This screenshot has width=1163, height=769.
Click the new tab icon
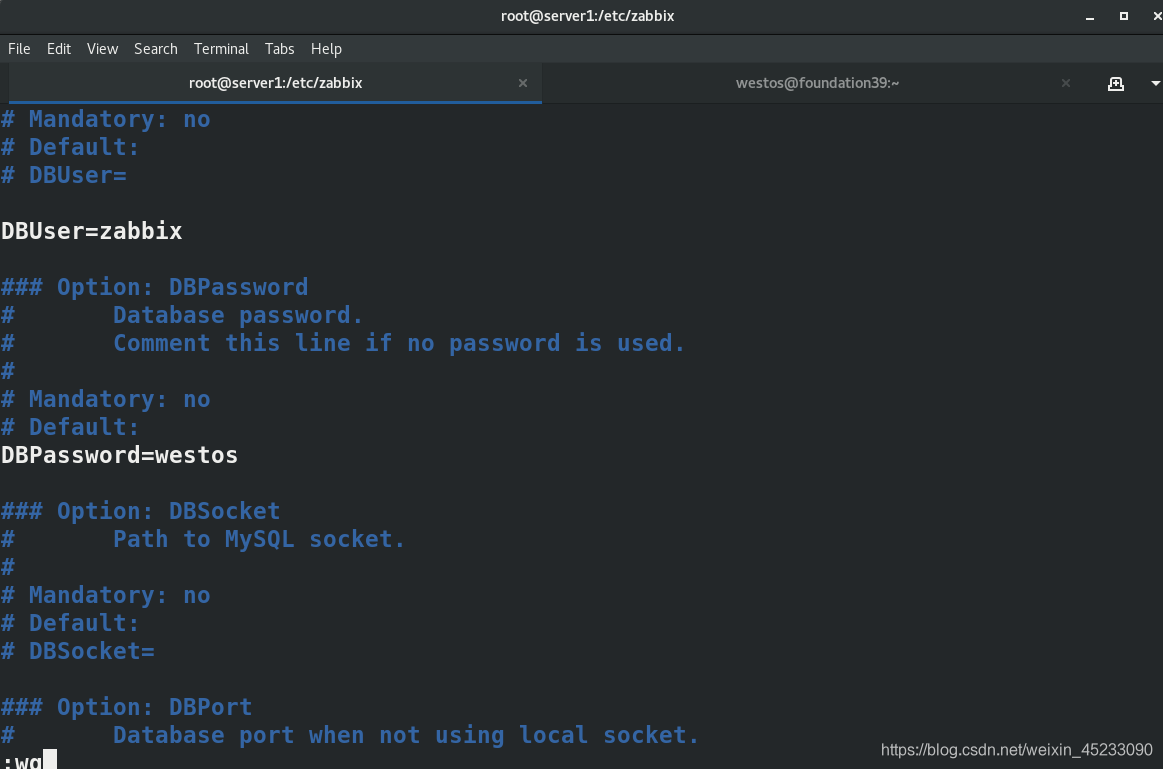pos(1116,84)
